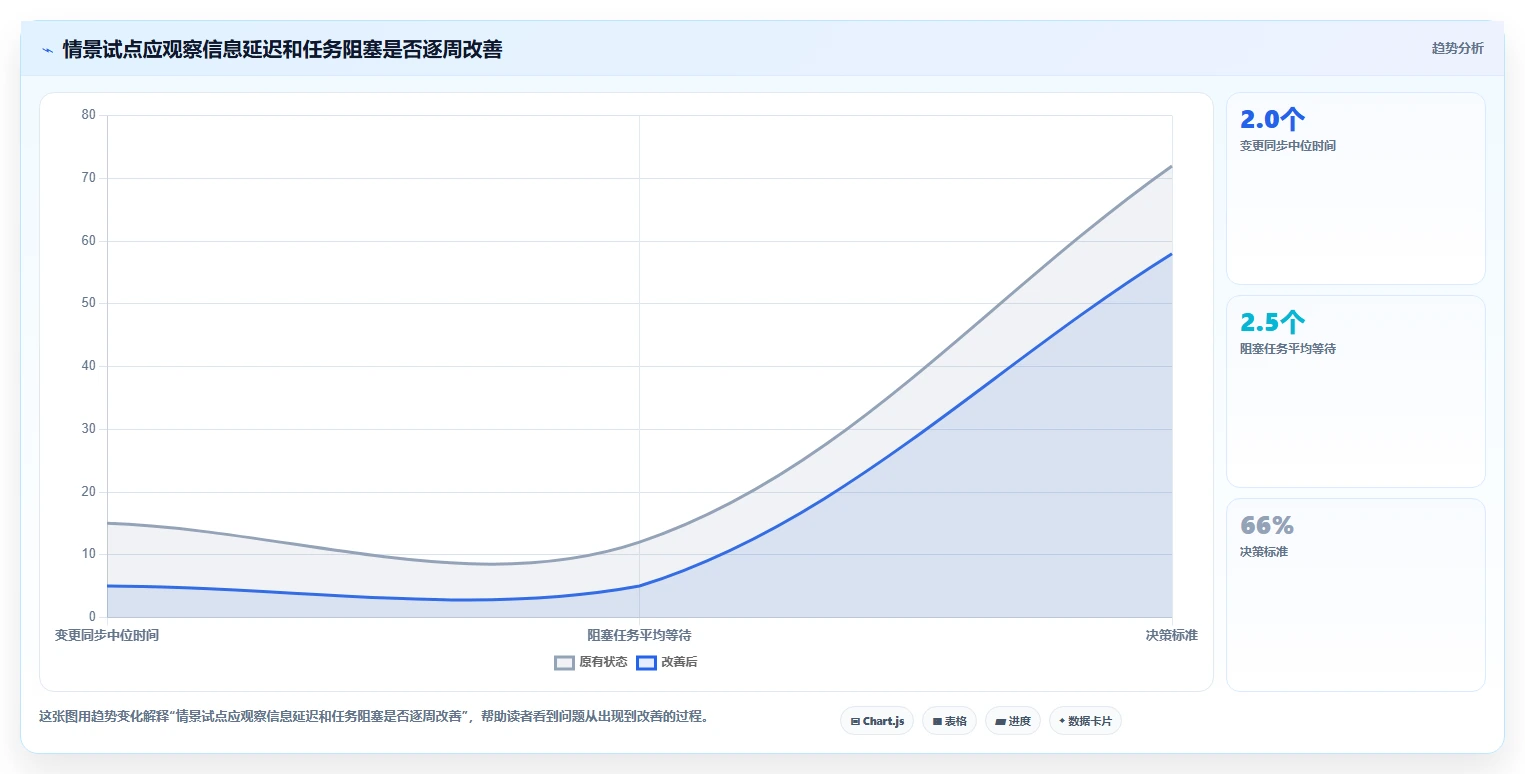Screen dimensions: 1525x774
Task: Toggle the 改善后 legend series
Action: [x=666, y=662]
